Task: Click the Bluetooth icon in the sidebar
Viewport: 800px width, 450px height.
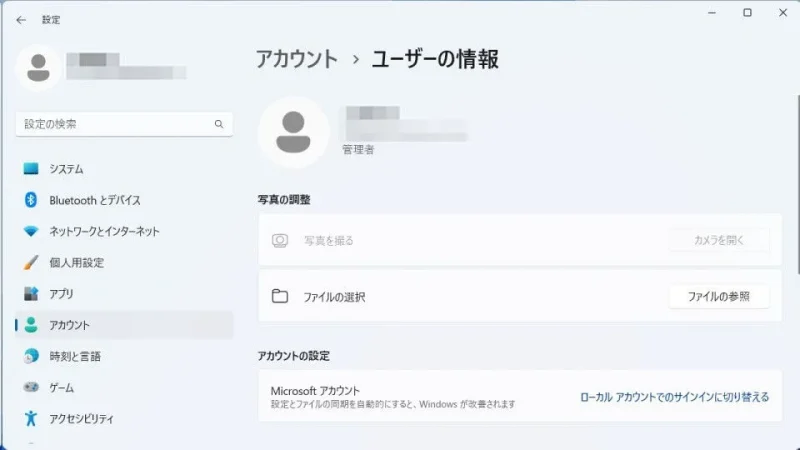Action: pos(31,199)
